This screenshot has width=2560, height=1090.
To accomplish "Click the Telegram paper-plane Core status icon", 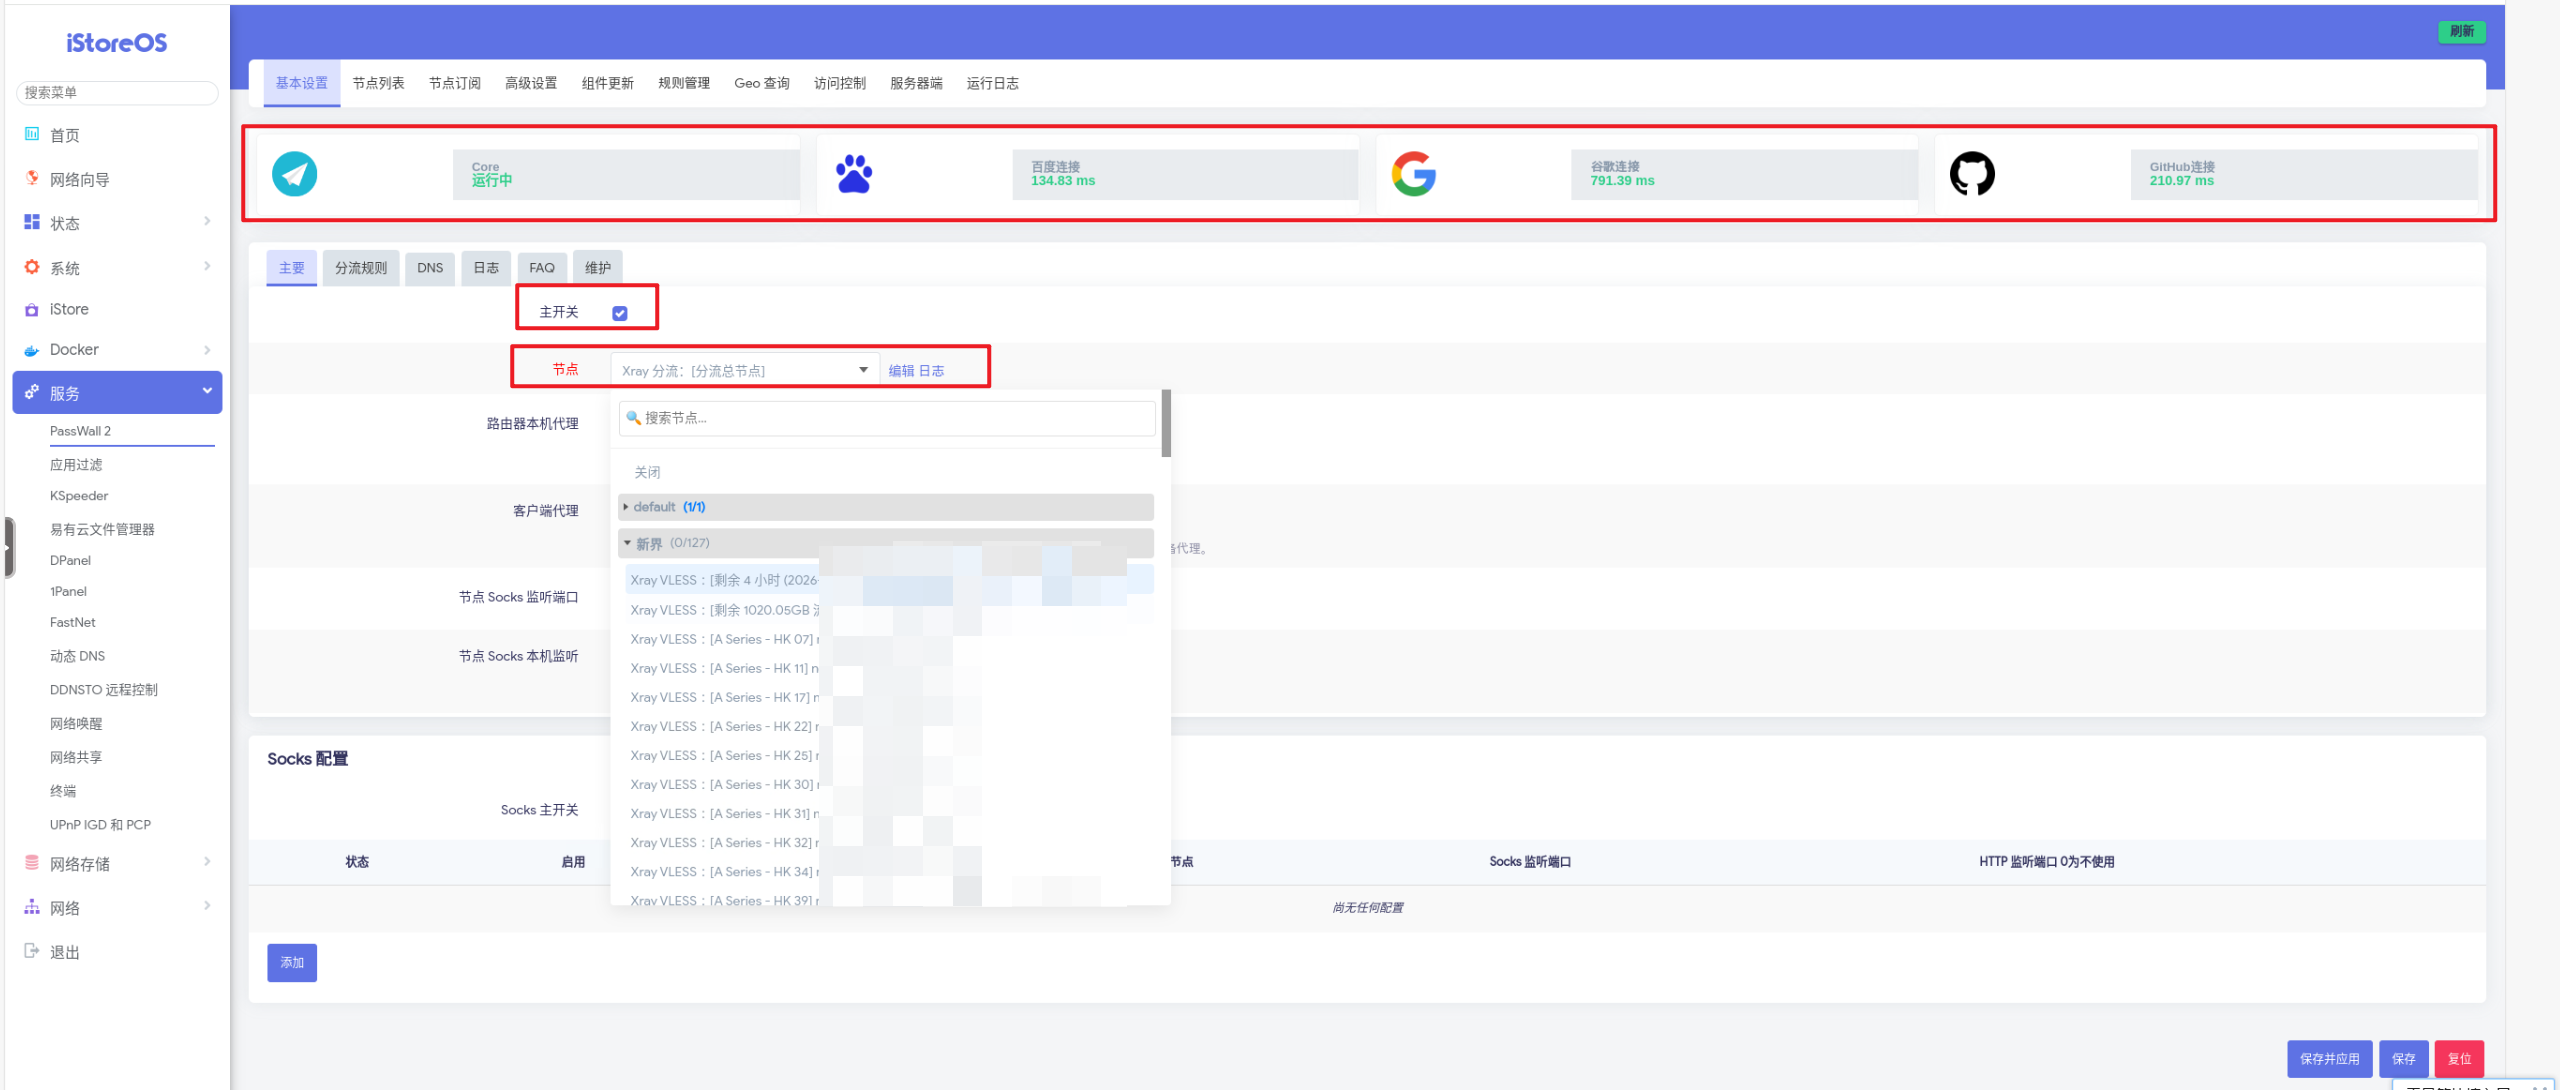I will [294, 174].
